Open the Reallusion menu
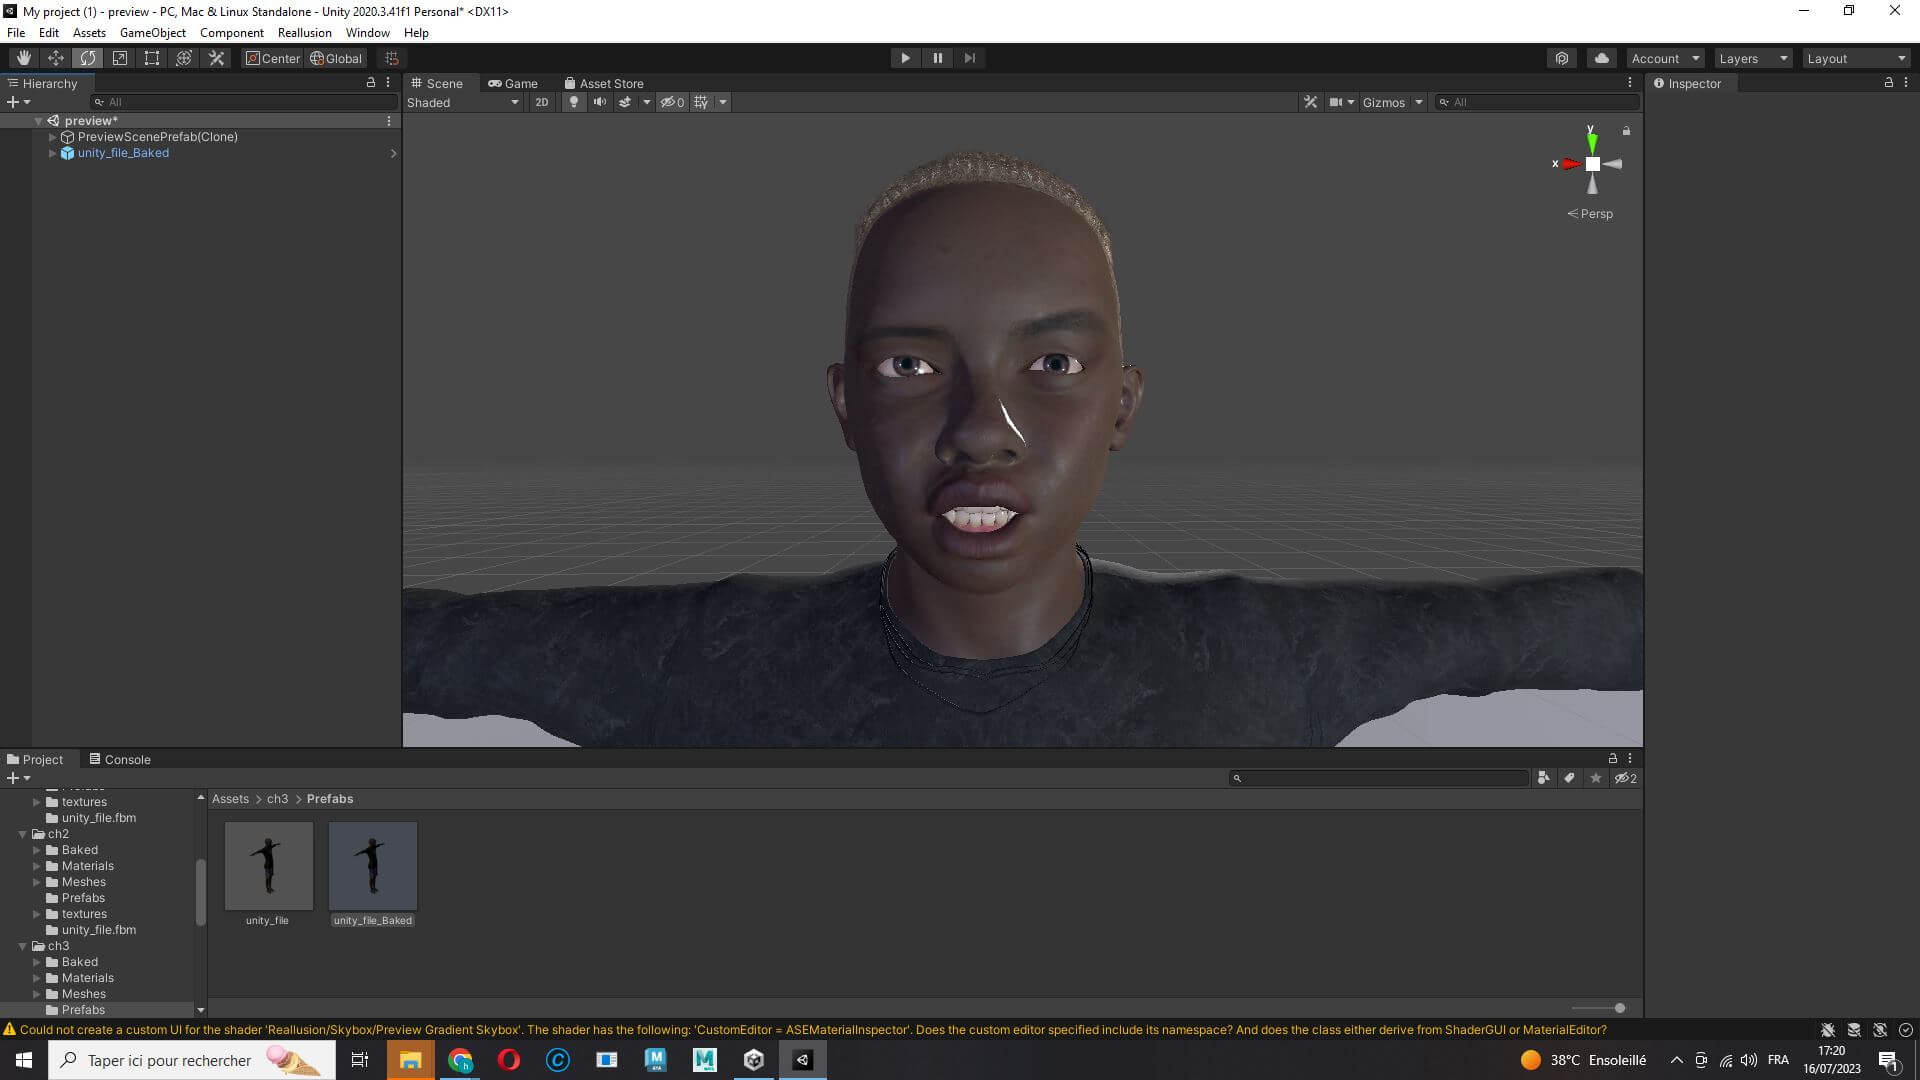Screen dimensions: 1920x1080 click(x=304, y=32)
